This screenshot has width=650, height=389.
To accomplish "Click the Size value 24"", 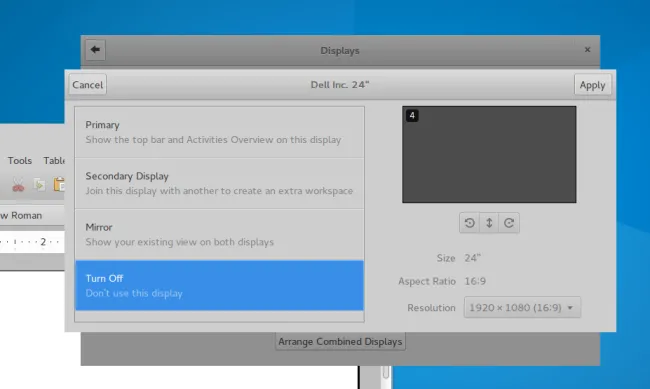I will point(472,258).
